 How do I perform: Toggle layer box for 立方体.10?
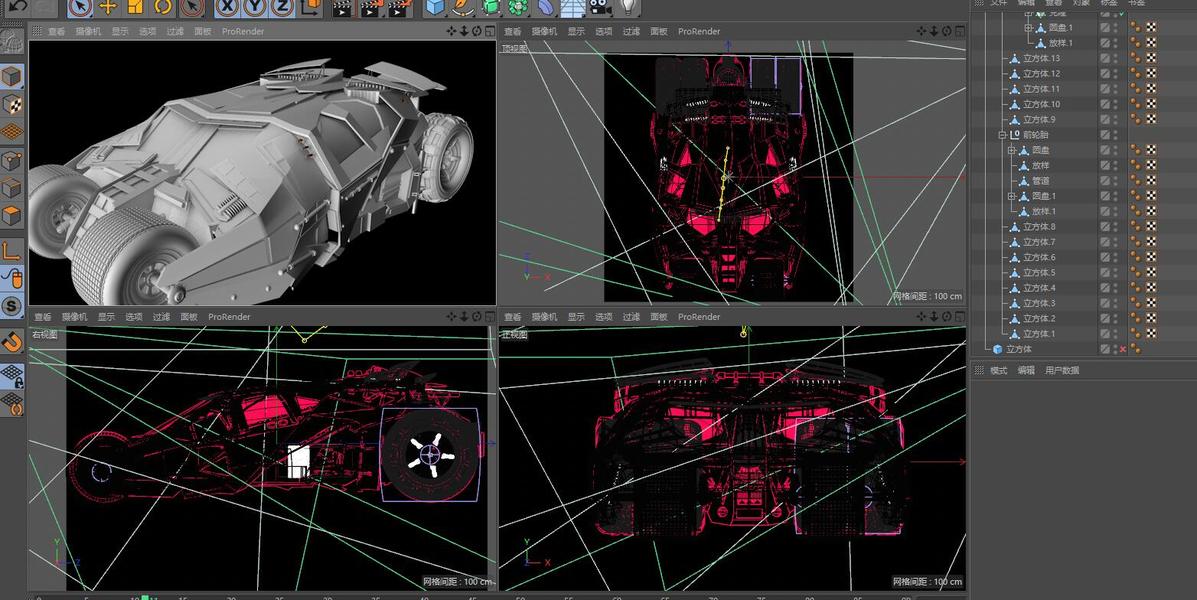pos(1105,105)
